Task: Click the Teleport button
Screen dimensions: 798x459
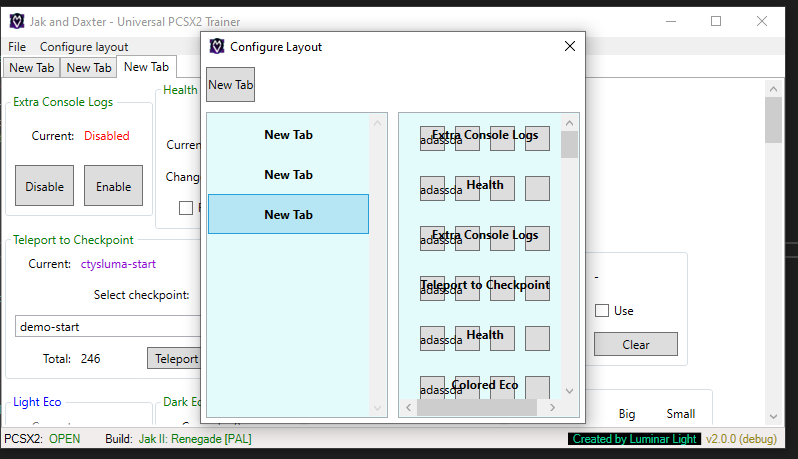Action: tap(175, 358)
